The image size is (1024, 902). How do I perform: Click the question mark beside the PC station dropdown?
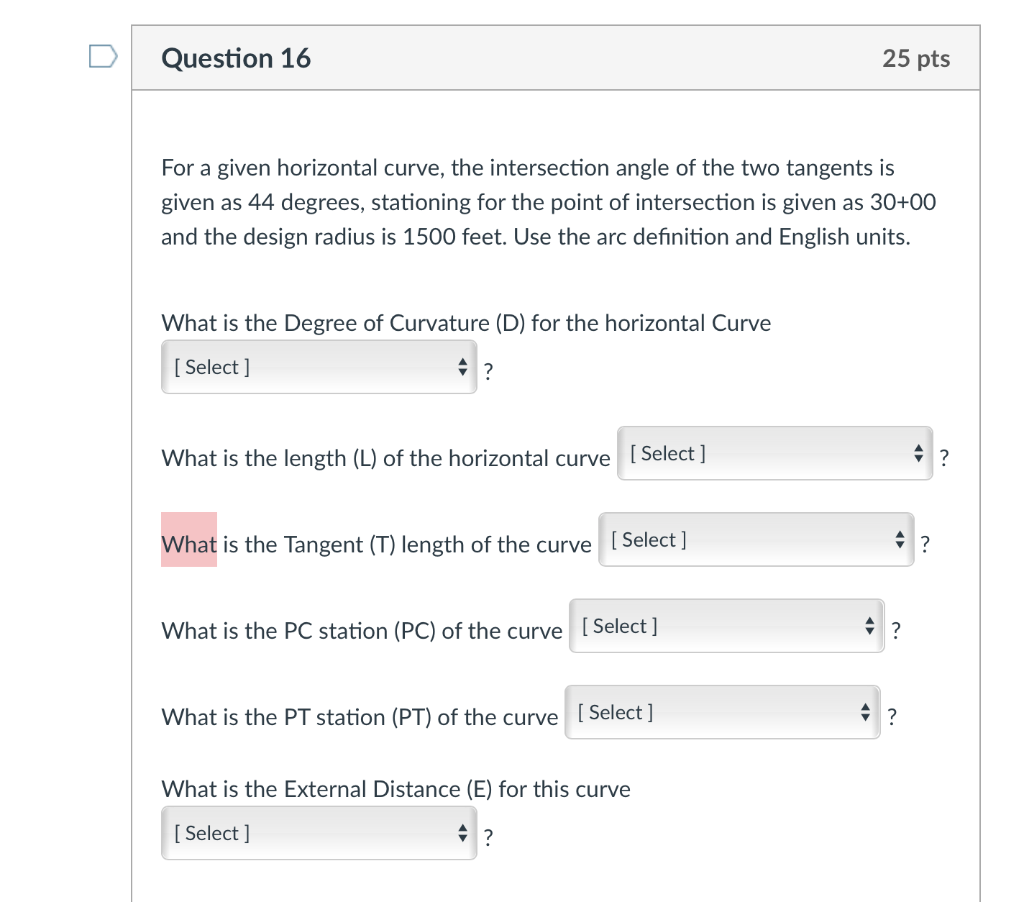pyautogui.click(x=895, y=629)
